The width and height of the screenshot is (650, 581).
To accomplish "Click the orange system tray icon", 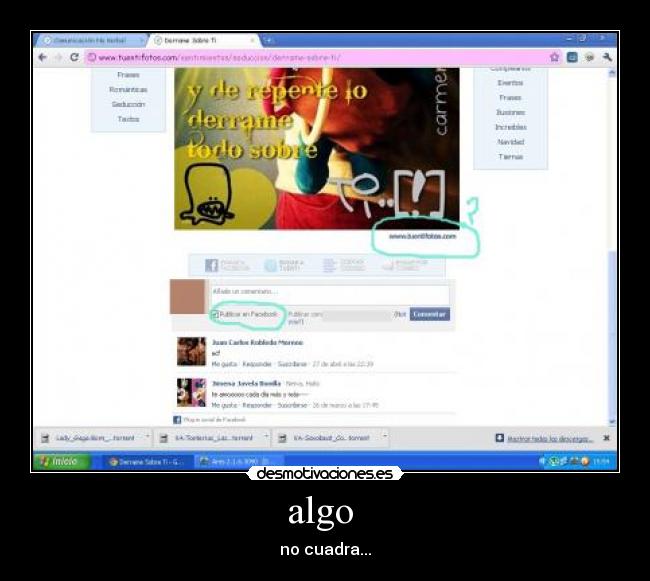I will point(585,461).
